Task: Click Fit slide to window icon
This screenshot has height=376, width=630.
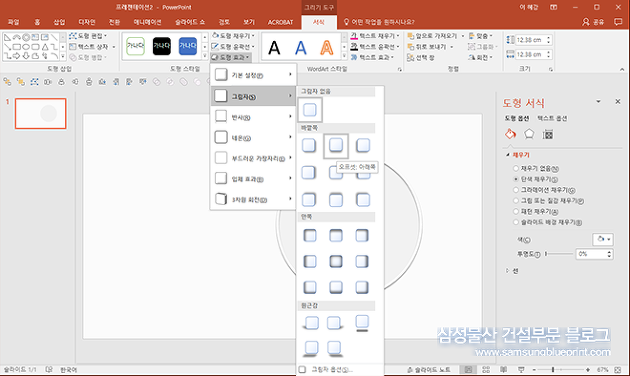Action: (x=618, y=370)
